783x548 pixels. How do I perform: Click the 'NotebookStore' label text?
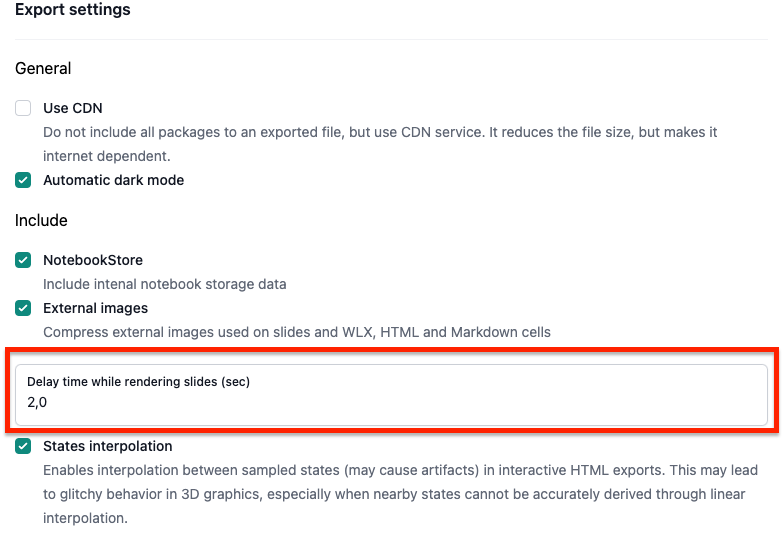(x=93, y=260)
